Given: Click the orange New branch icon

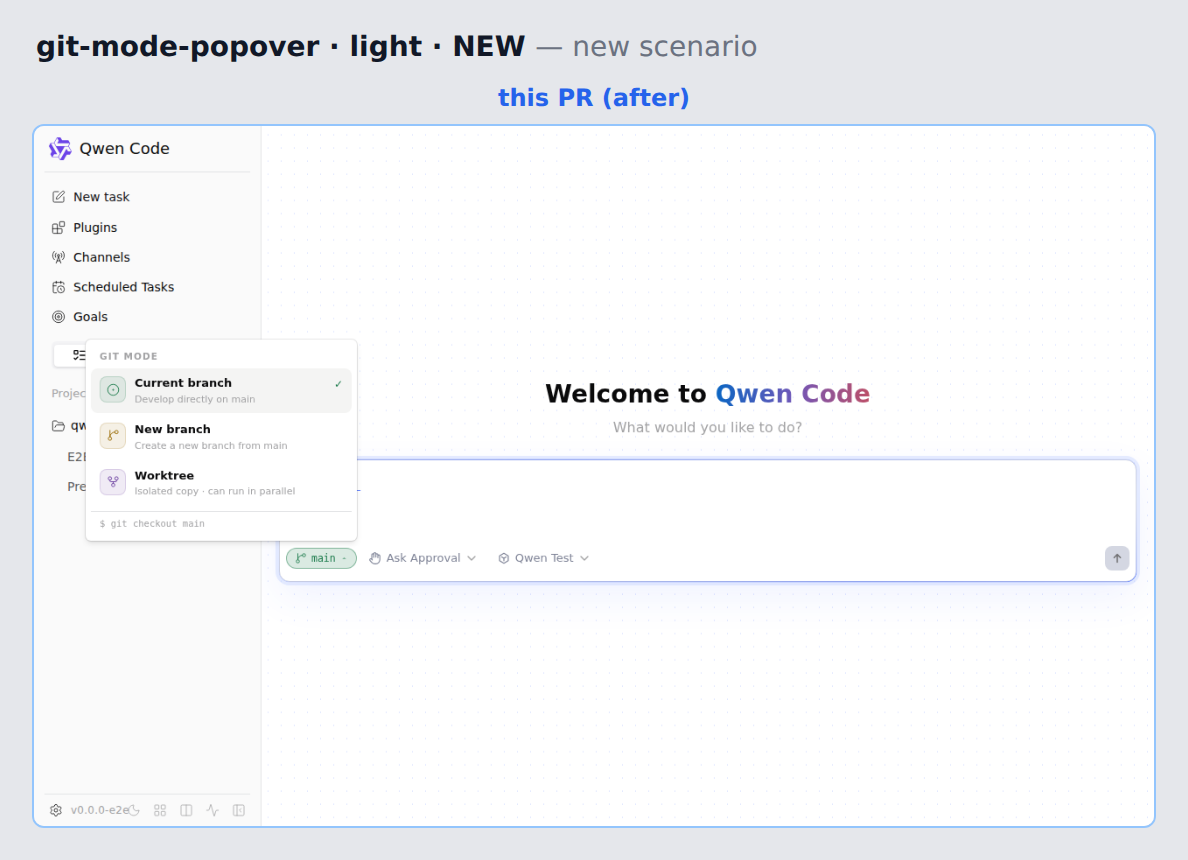Looking at the screenshot, I should click(x=113, y=436).
